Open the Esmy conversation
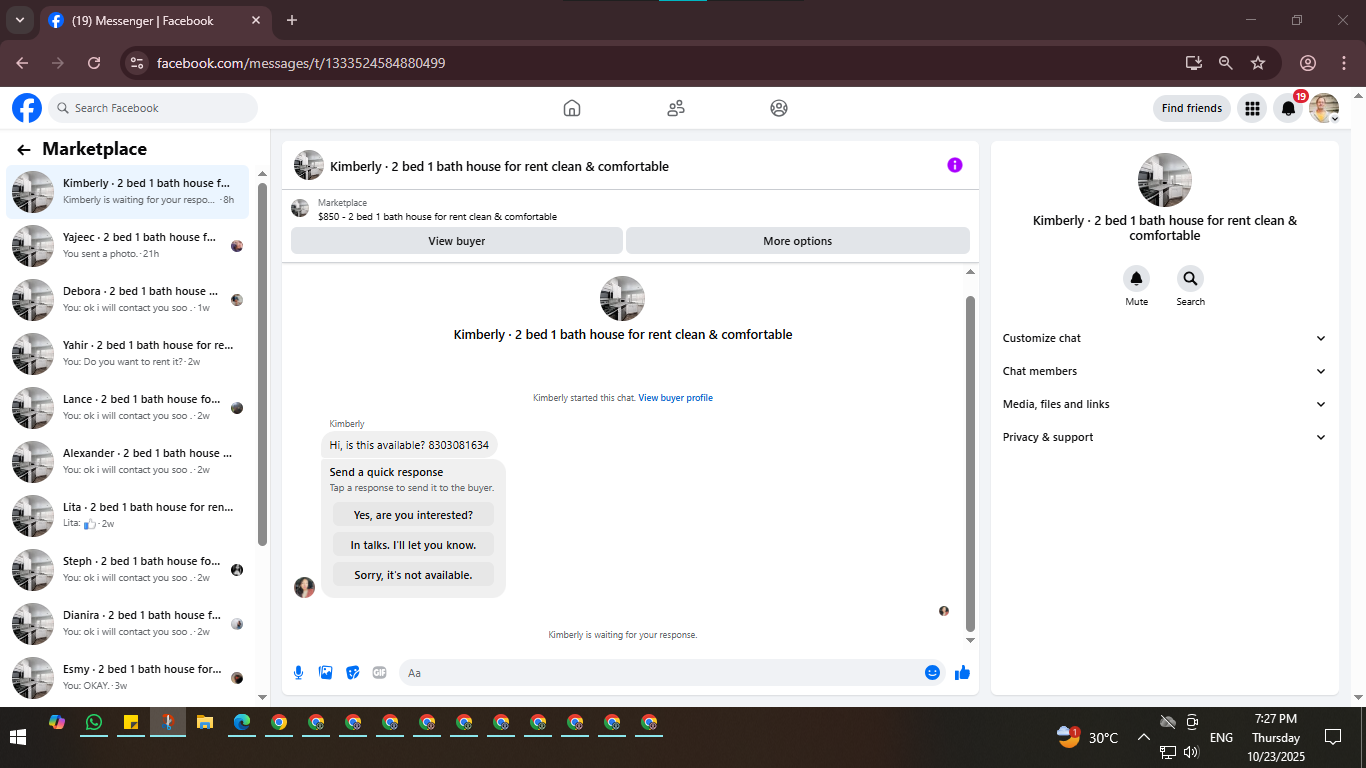Image resolution: width=1366 pixels, height=768 pixels. (128, 677)
